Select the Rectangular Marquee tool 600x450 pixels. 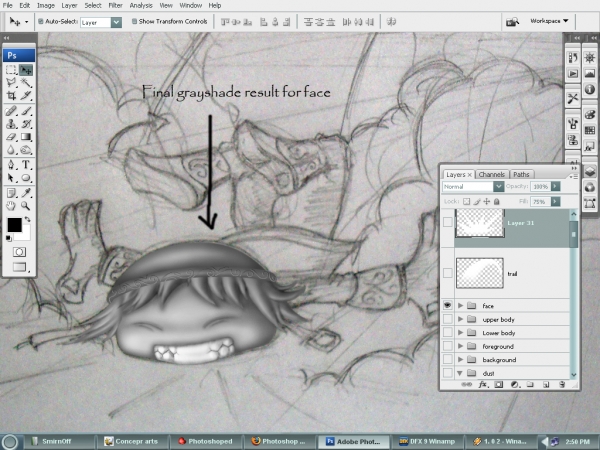11,70
